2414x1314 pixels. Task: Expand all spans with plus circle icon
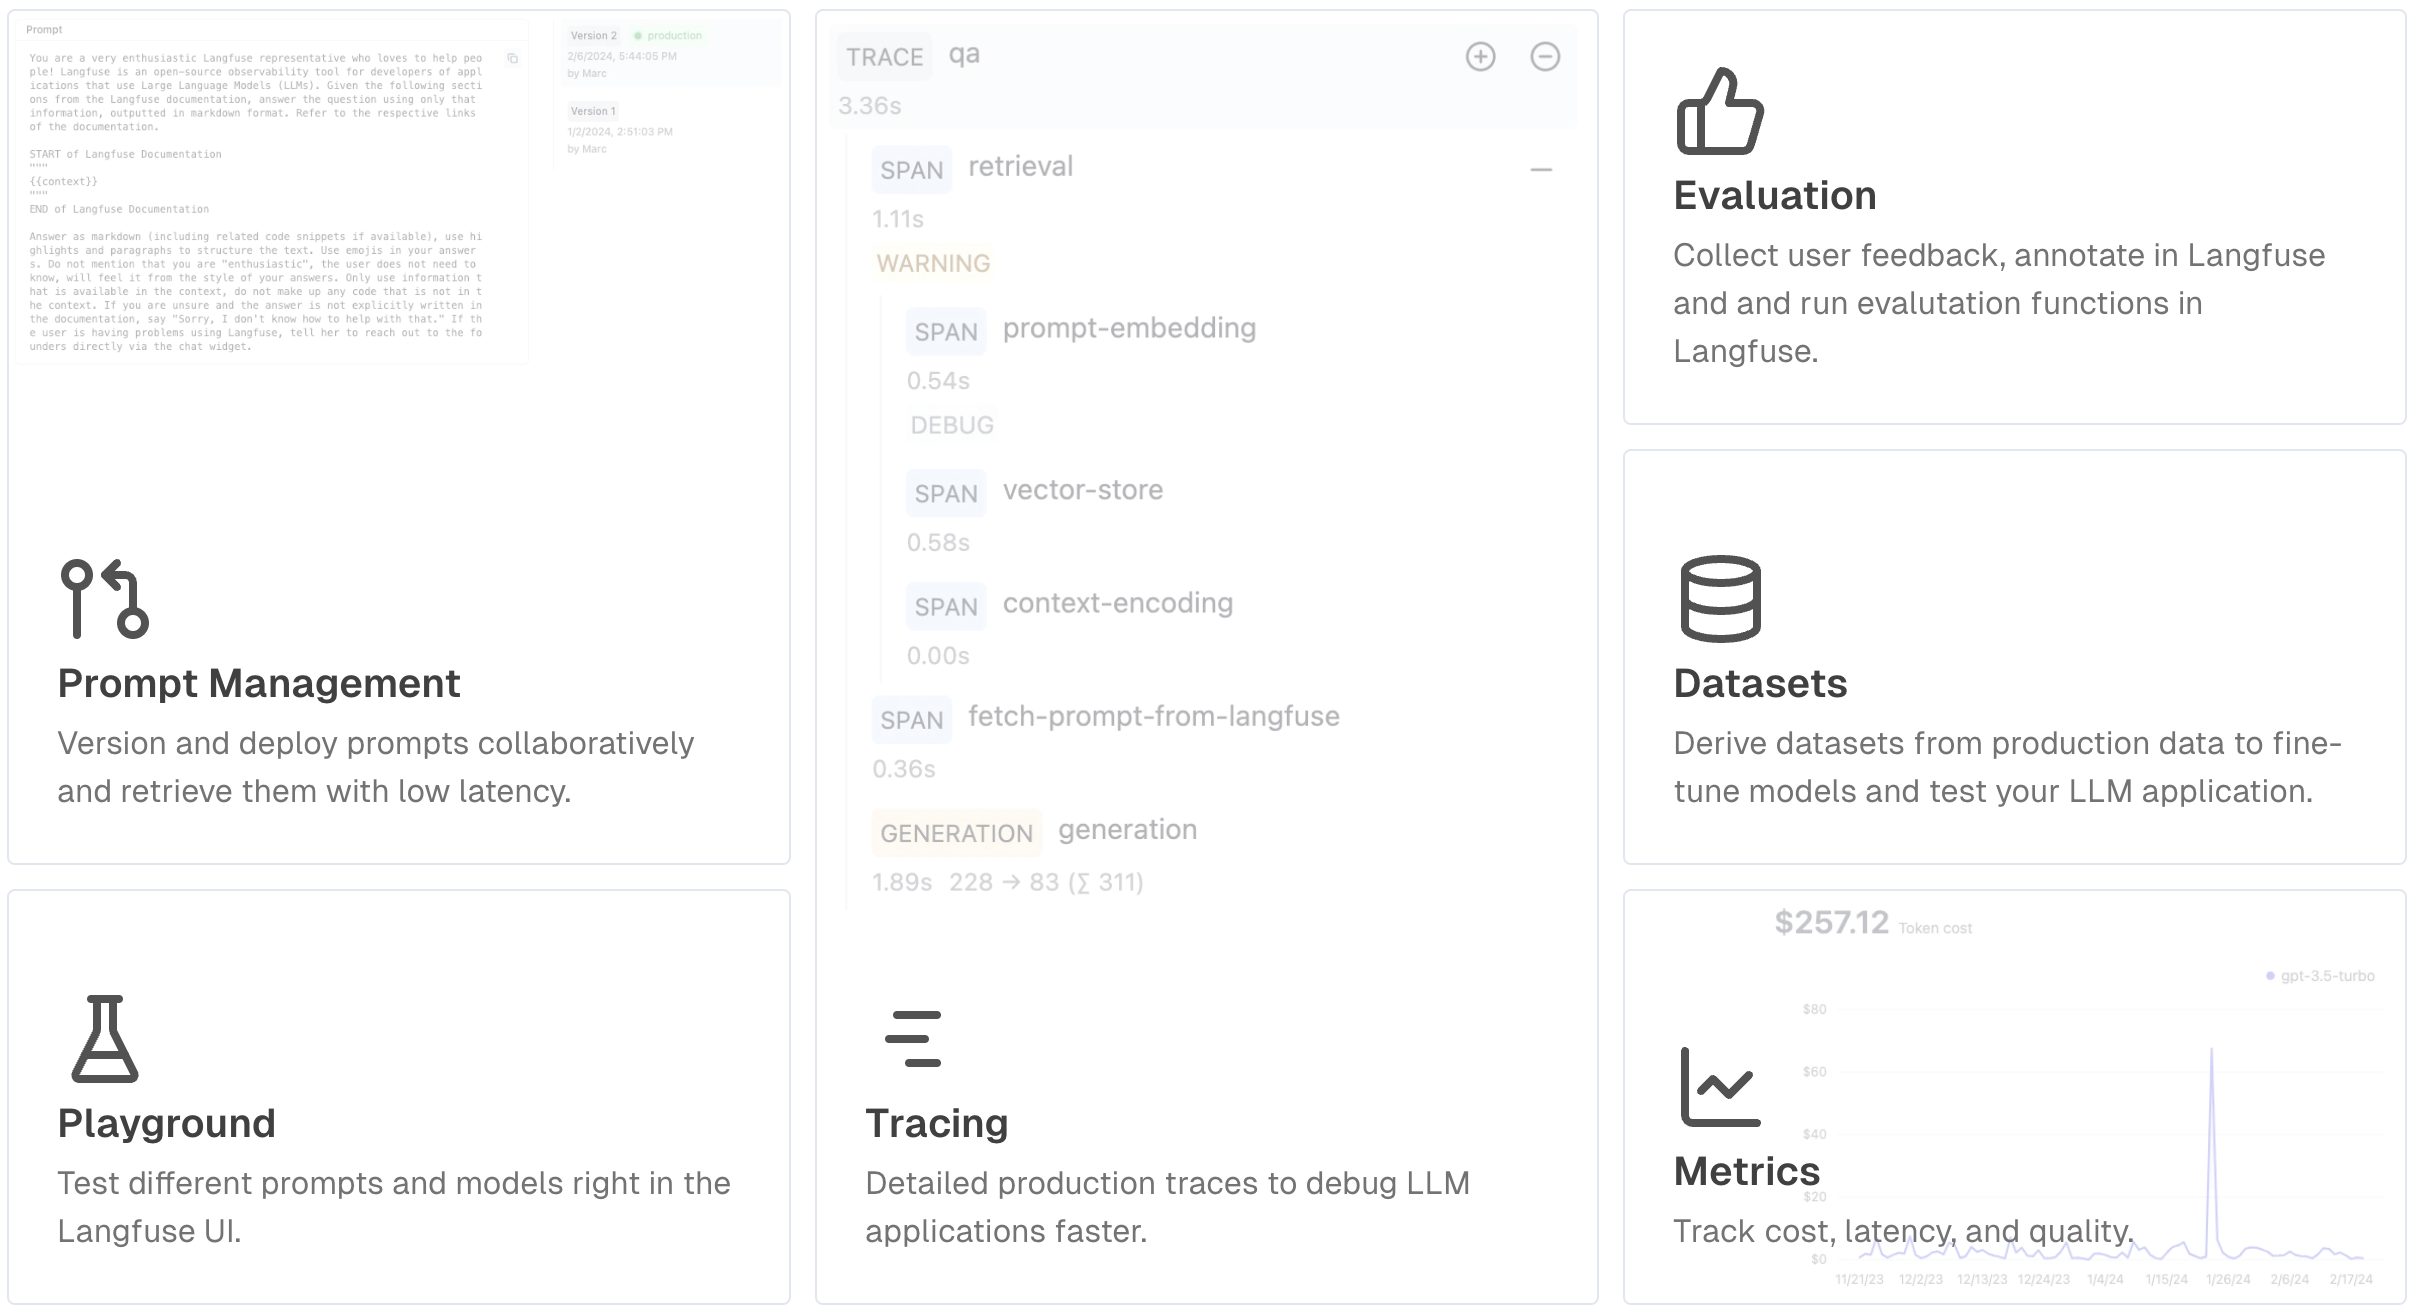pyautogui.click(x=1480, y=57)
